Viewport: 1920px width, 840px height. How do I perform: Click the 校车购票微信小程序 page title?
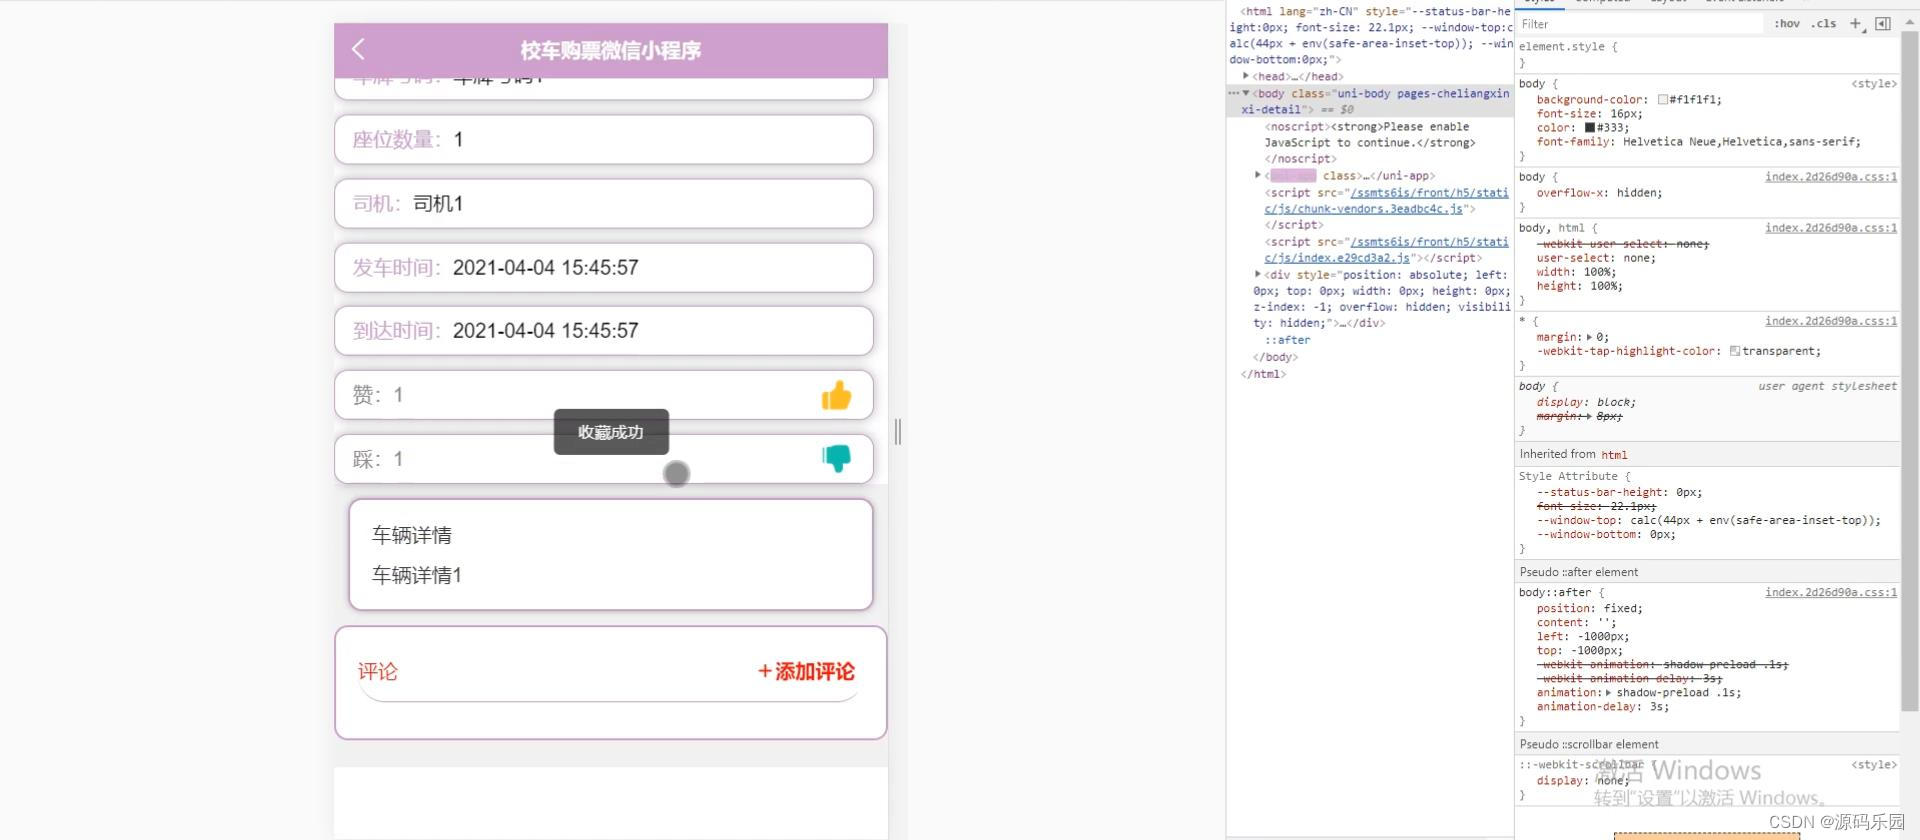[611, 50]
